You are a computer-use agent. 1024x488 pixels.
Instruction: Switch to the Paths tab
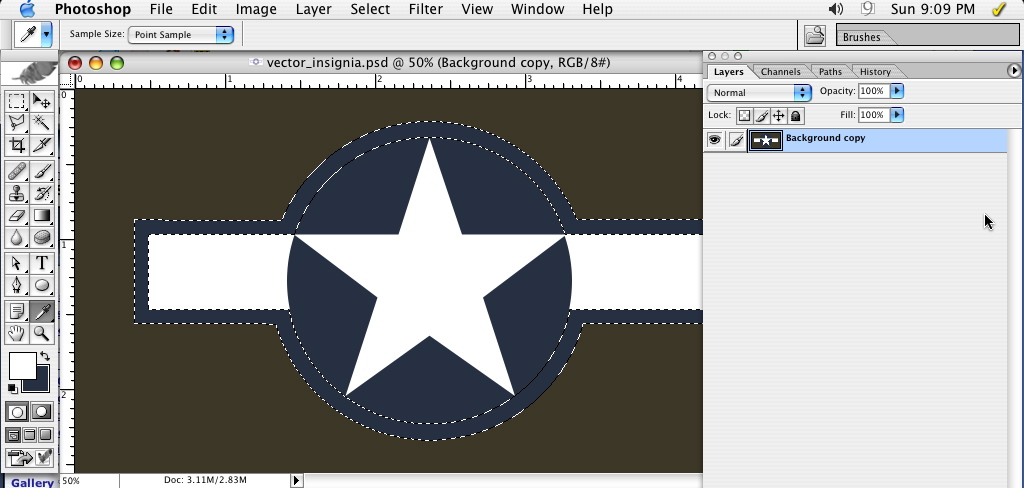point(830,72)
